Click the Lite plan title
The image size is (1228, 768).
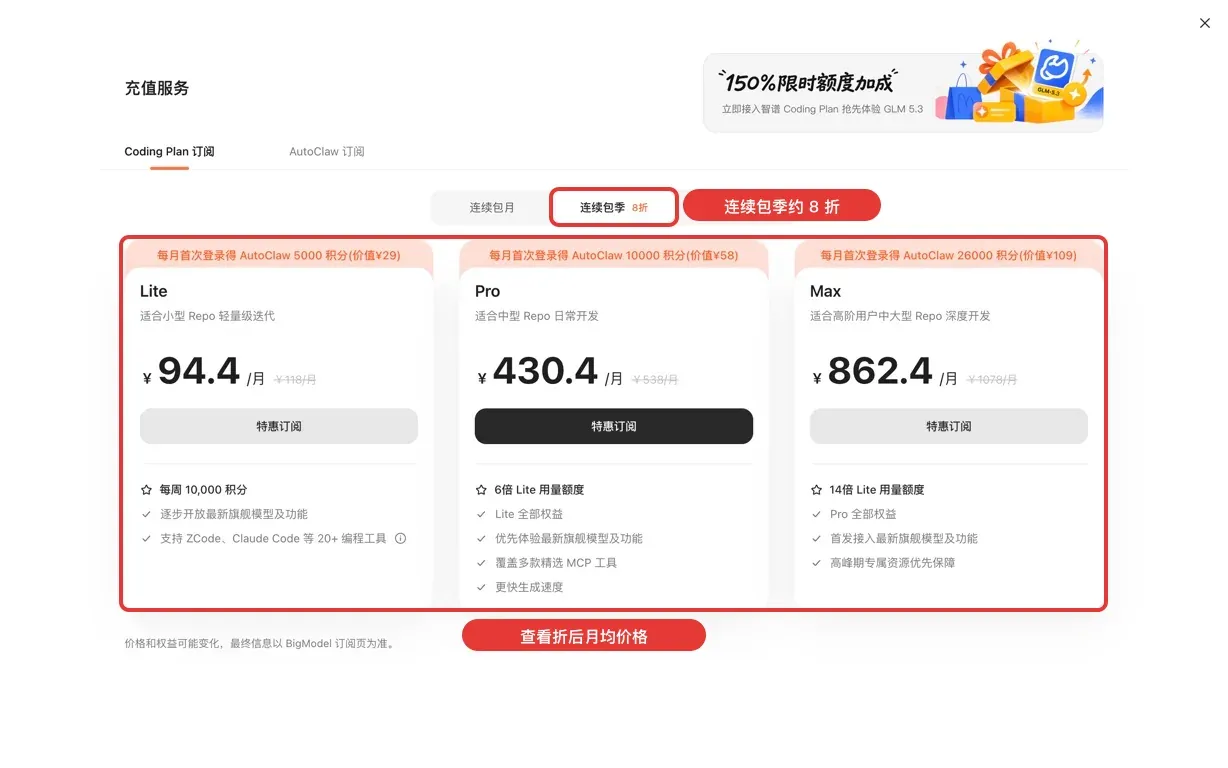(x=154, y=291)
